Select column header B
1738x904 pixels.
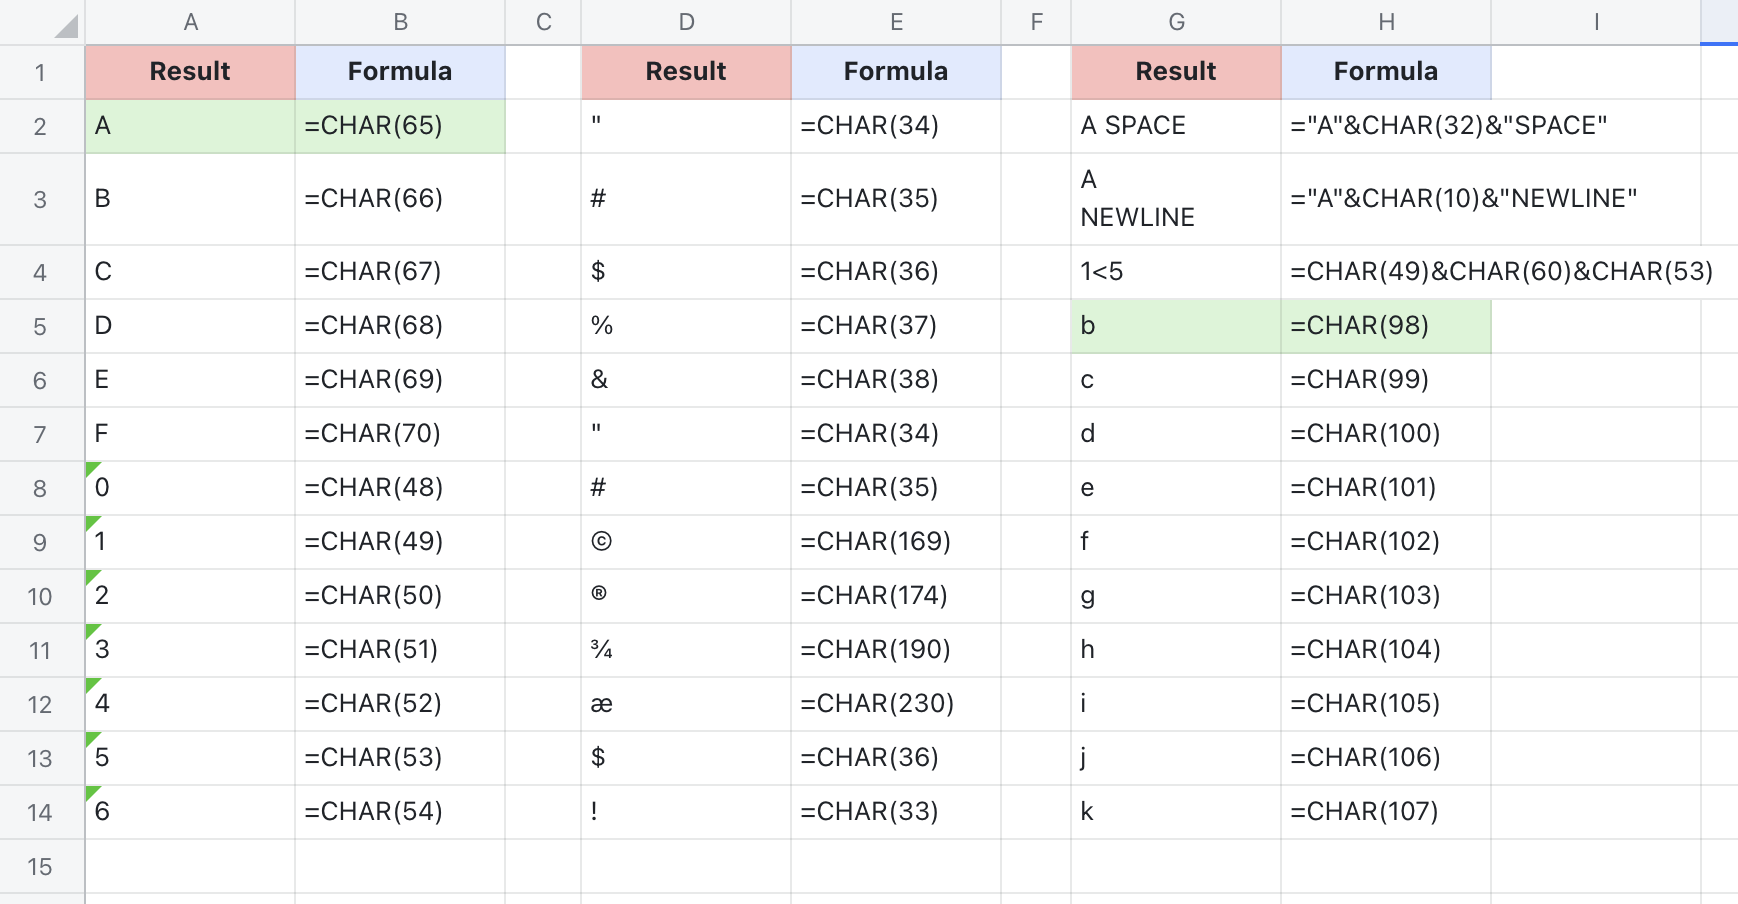400,20
